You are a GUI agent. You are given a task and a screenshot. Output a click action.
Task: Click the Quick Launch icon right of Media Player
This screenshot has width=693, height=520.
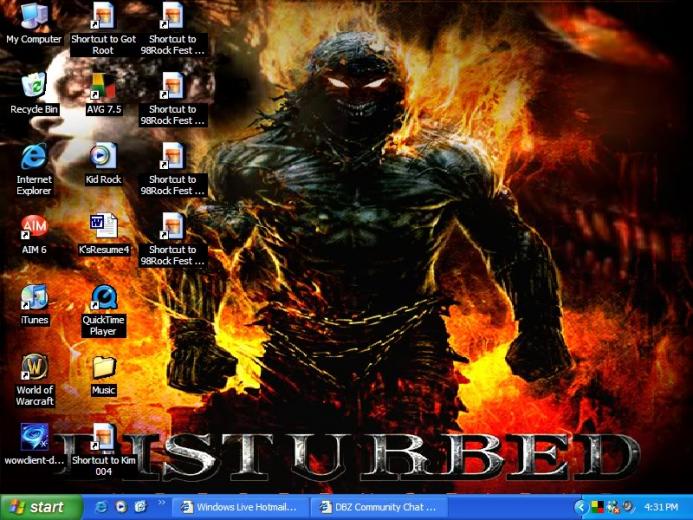click(141, 506)
